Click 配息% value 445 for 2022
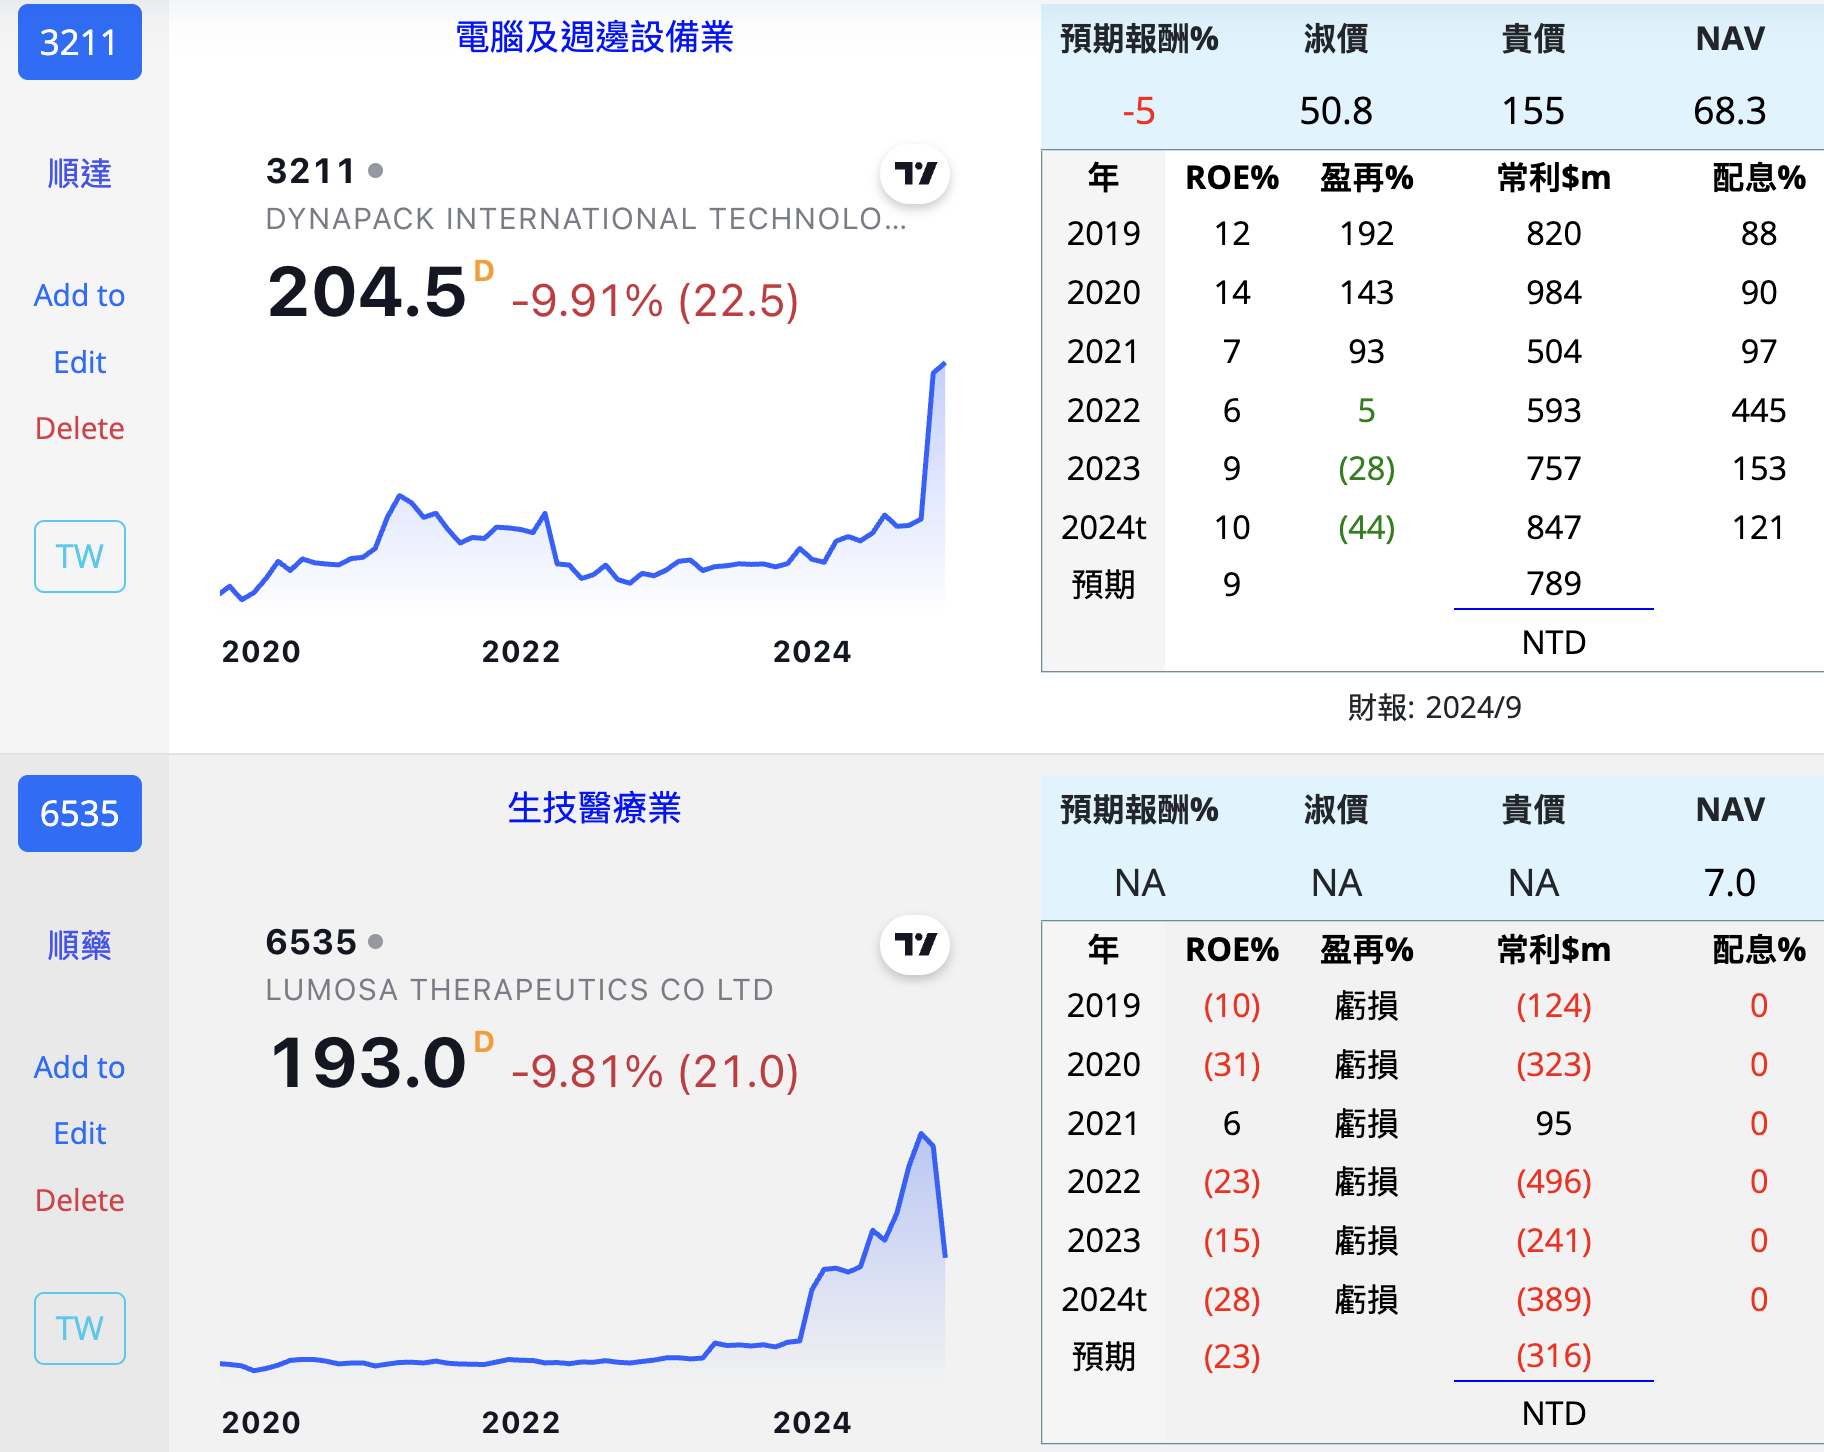 [1759, 410]
